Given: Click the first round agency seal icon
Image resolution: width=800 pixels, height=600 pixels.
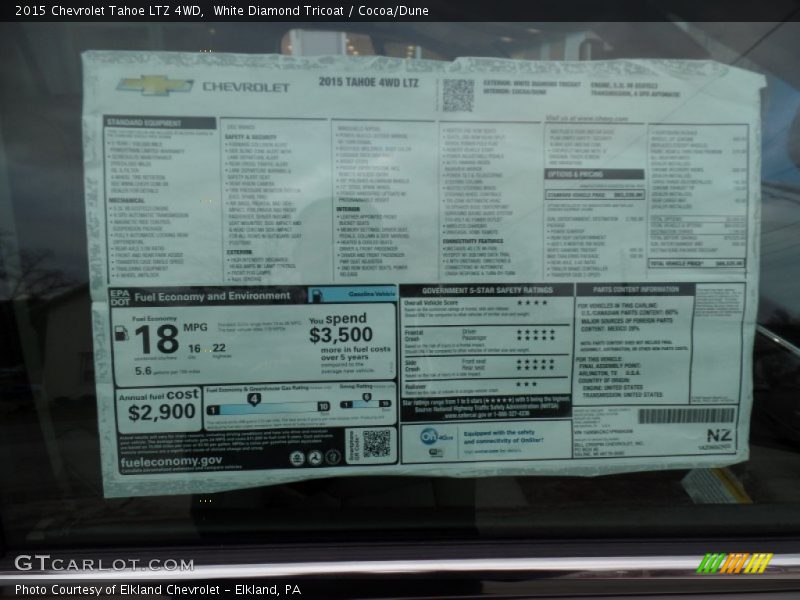Looking at the screenshot, I should pyautogui.click(x=297, y=458).
